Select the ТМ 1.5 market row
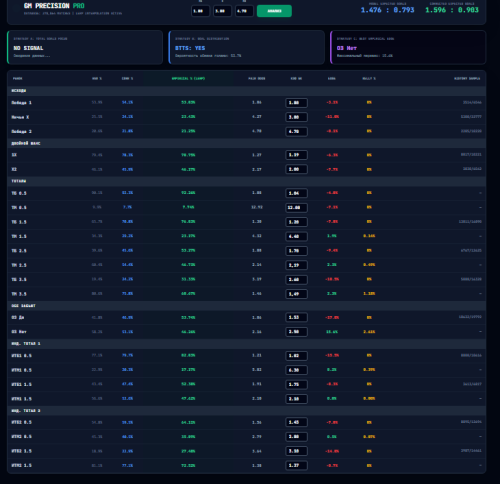This screenshot has width=500, height=484. coord(247,236)
